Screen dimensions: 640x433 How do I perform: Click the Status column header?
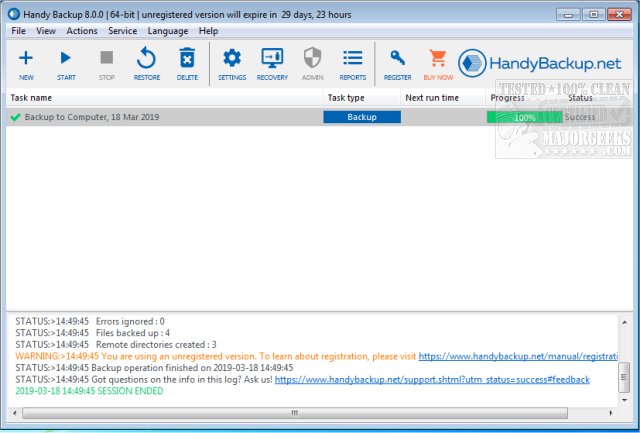[x=598, y=98]
